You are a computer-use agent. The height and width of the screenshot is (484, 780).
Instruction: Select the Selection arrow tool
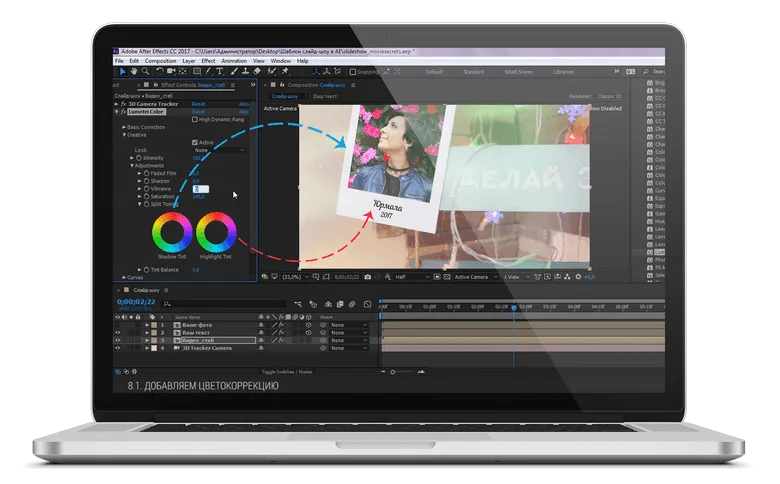click(122, 72)
